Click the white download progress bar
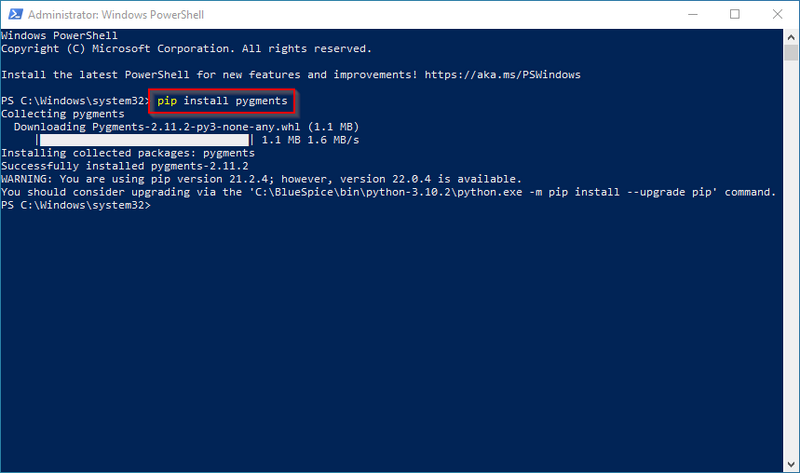The image size is (800, 473). coord(143,140)
